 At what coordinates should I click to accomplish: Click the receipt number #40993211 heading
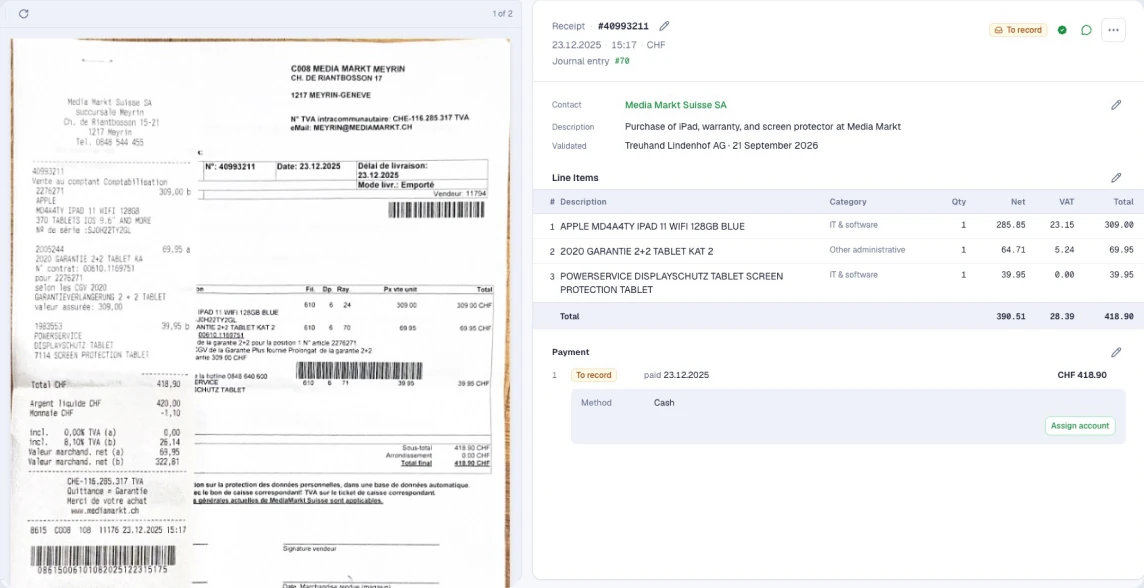click(623, 26)
